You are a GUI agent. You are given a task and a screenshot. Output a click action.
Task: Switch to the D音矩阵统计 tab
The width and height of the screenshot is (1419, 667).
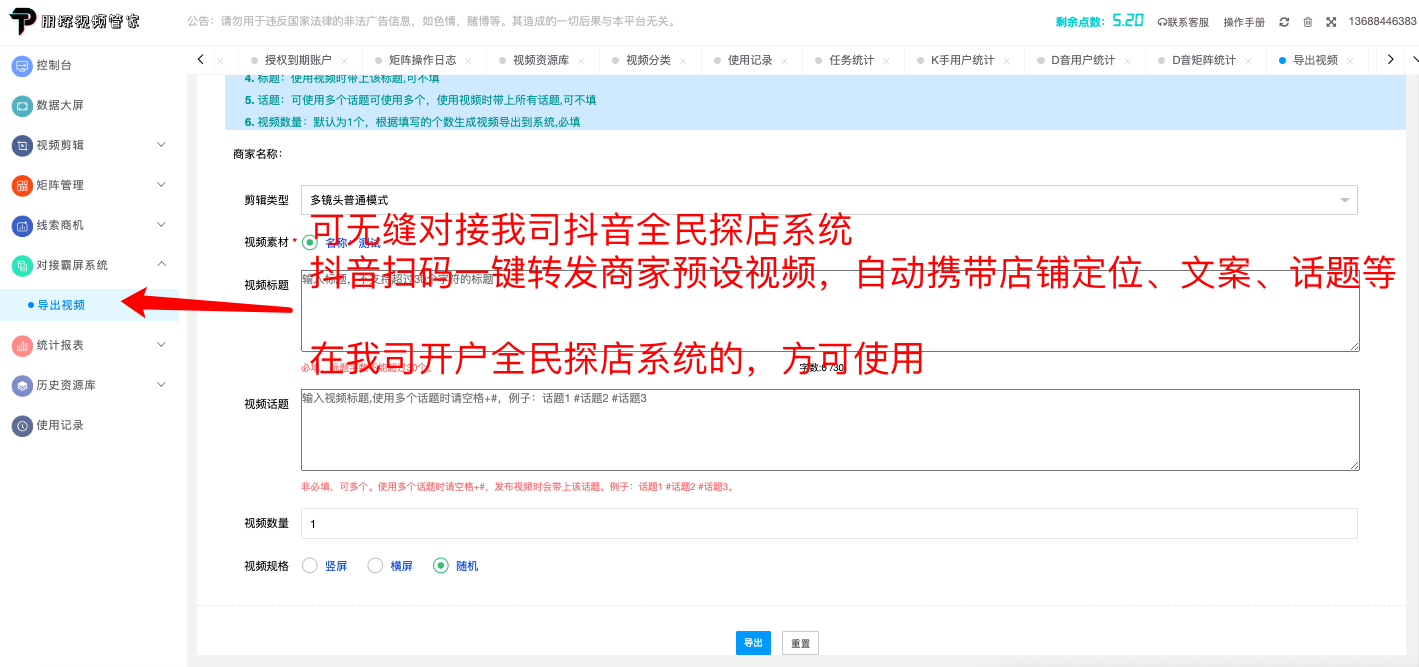[1204, 61]
